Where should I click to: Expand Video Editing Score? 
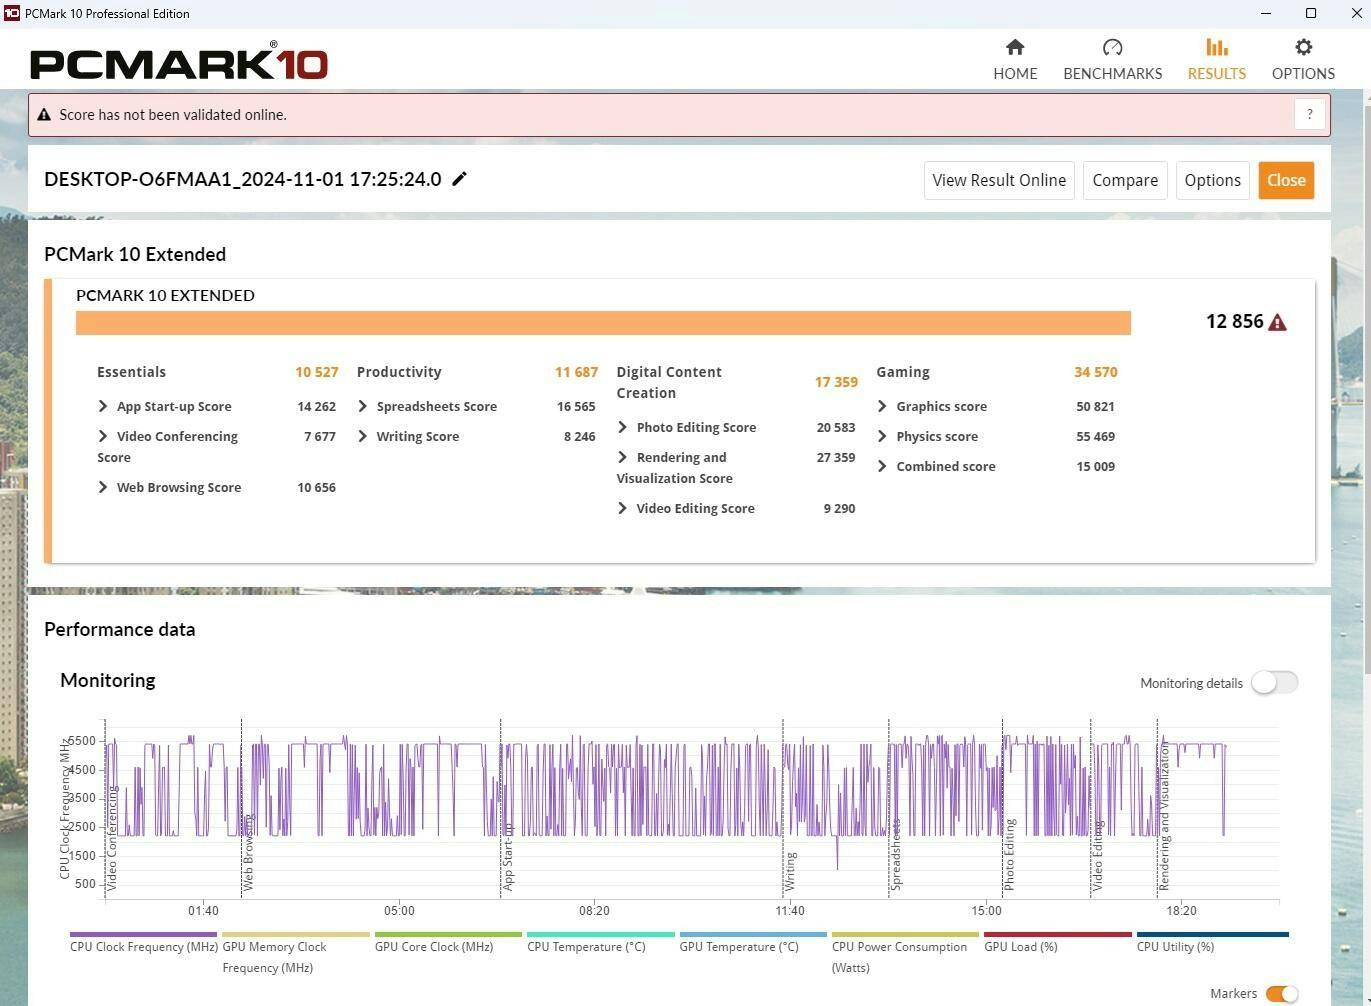pos(623,508)
